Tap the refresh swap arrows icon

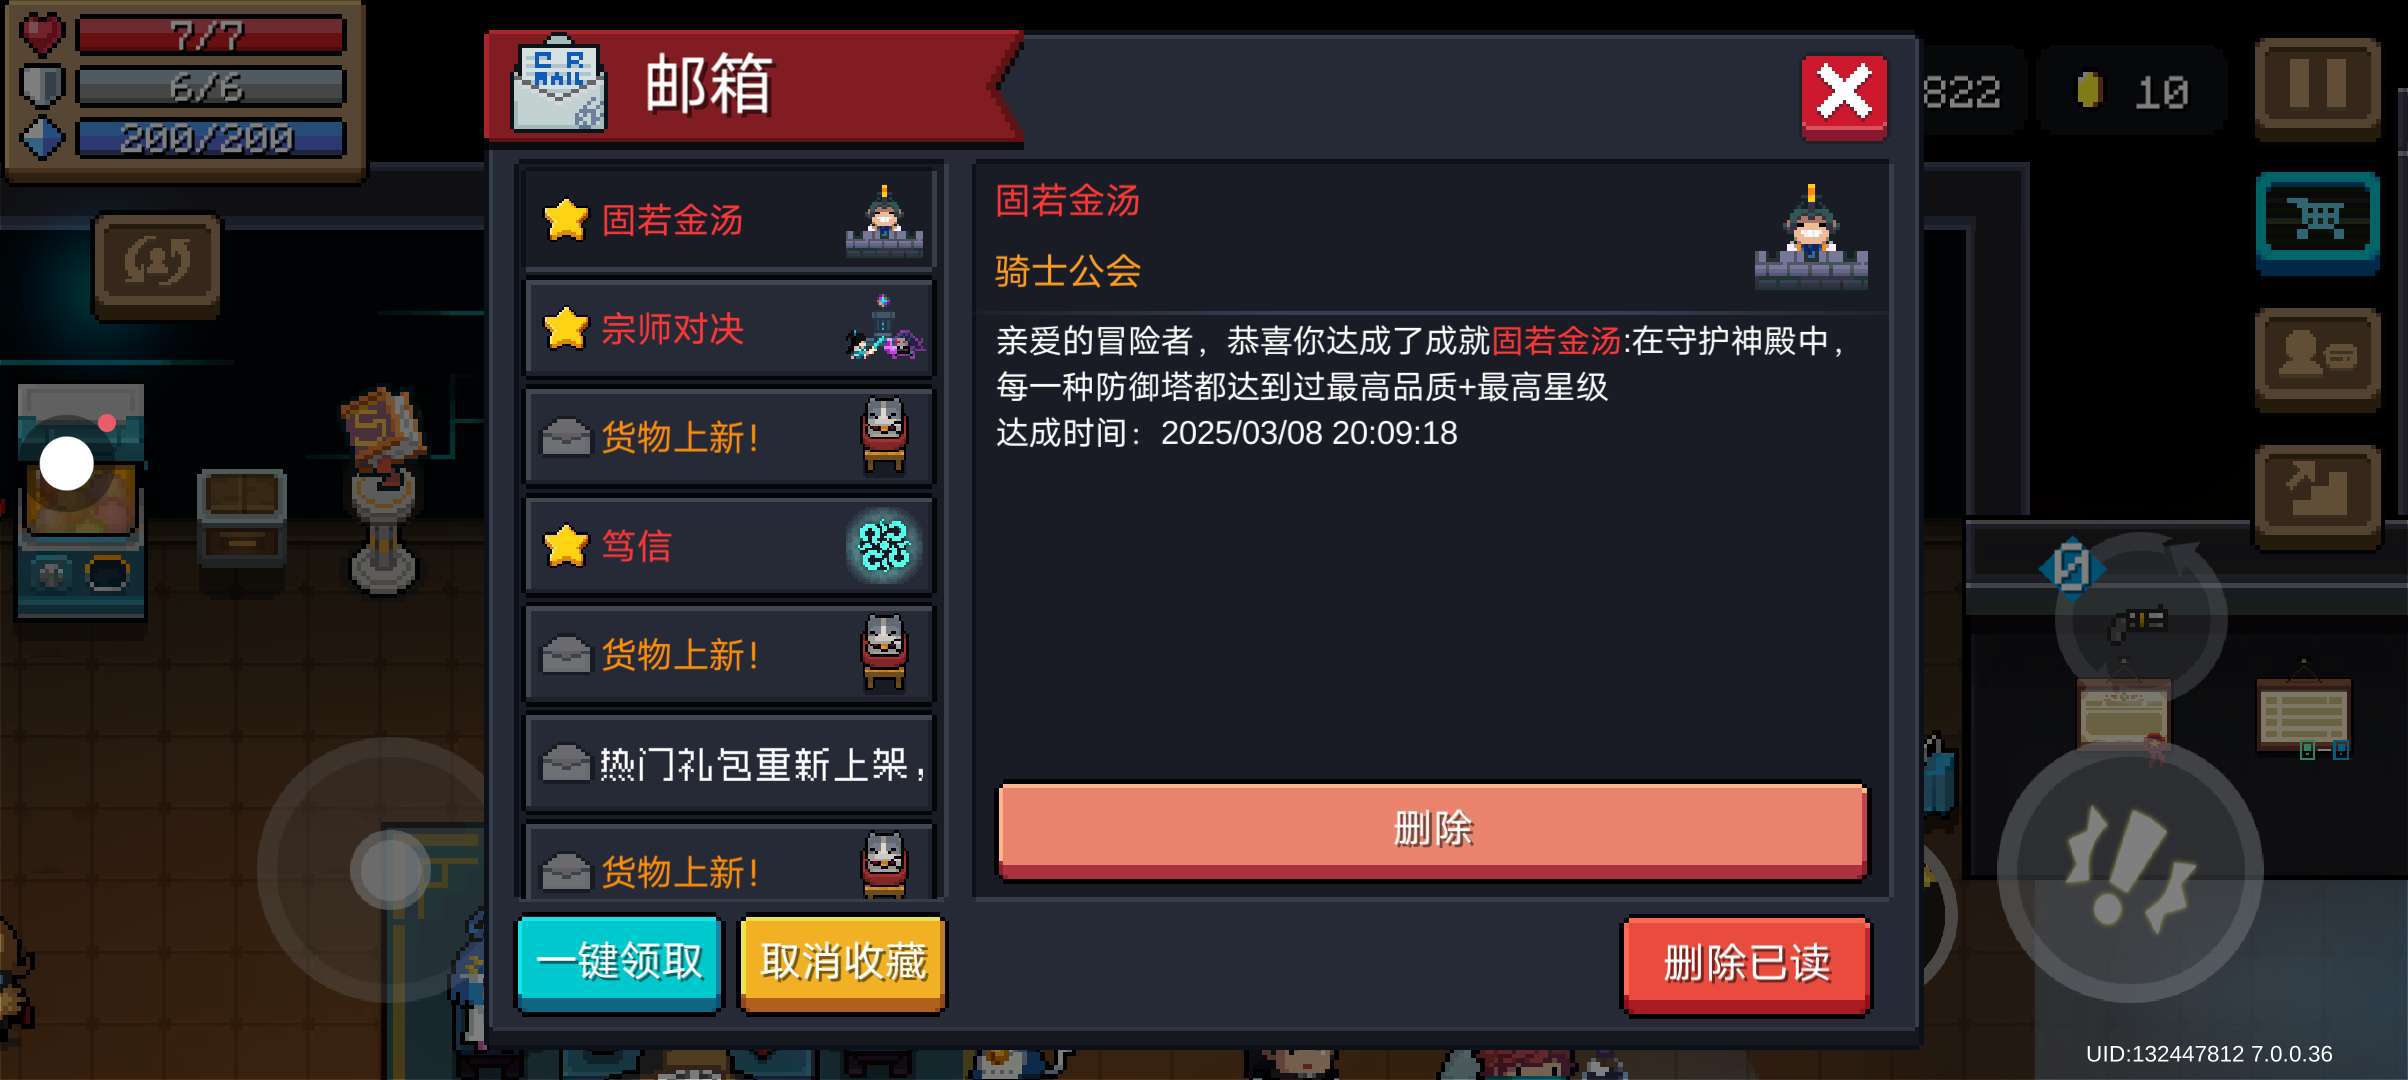point(157,264)
